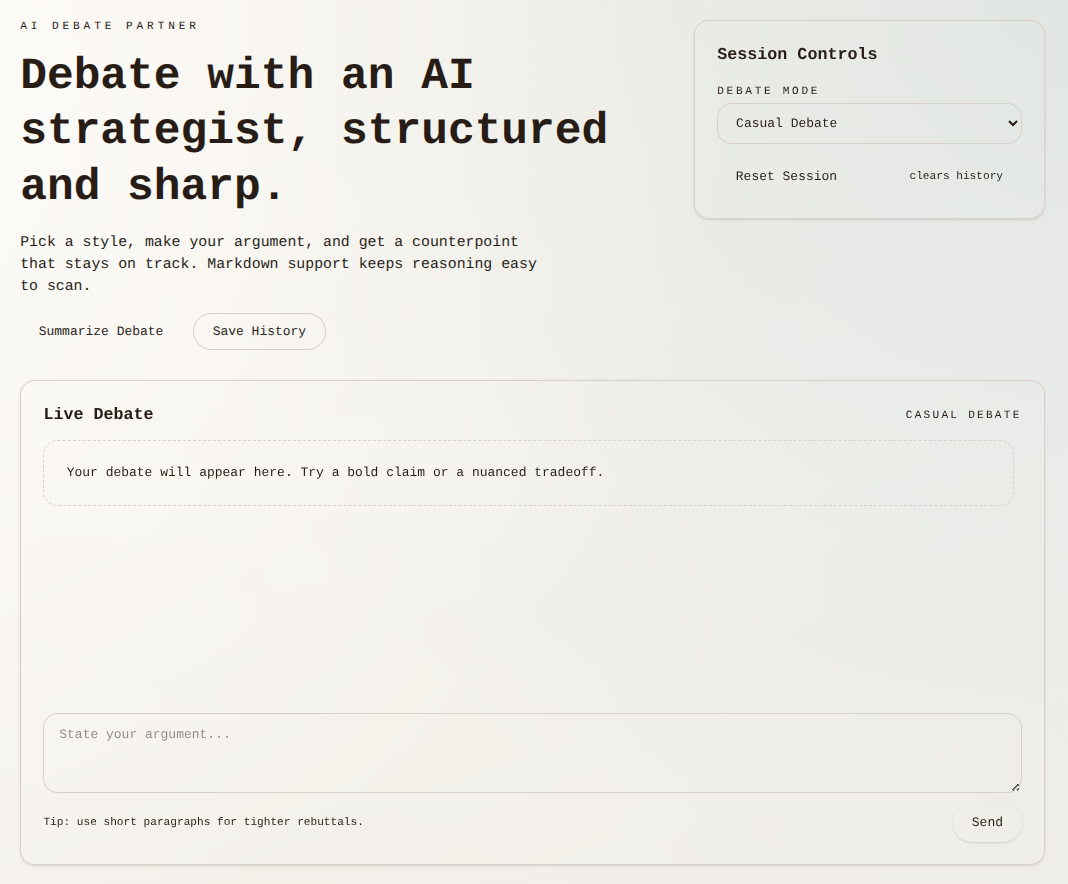Click the Reset Session button
Screen dimensions: 1068x884
(786, 176)
